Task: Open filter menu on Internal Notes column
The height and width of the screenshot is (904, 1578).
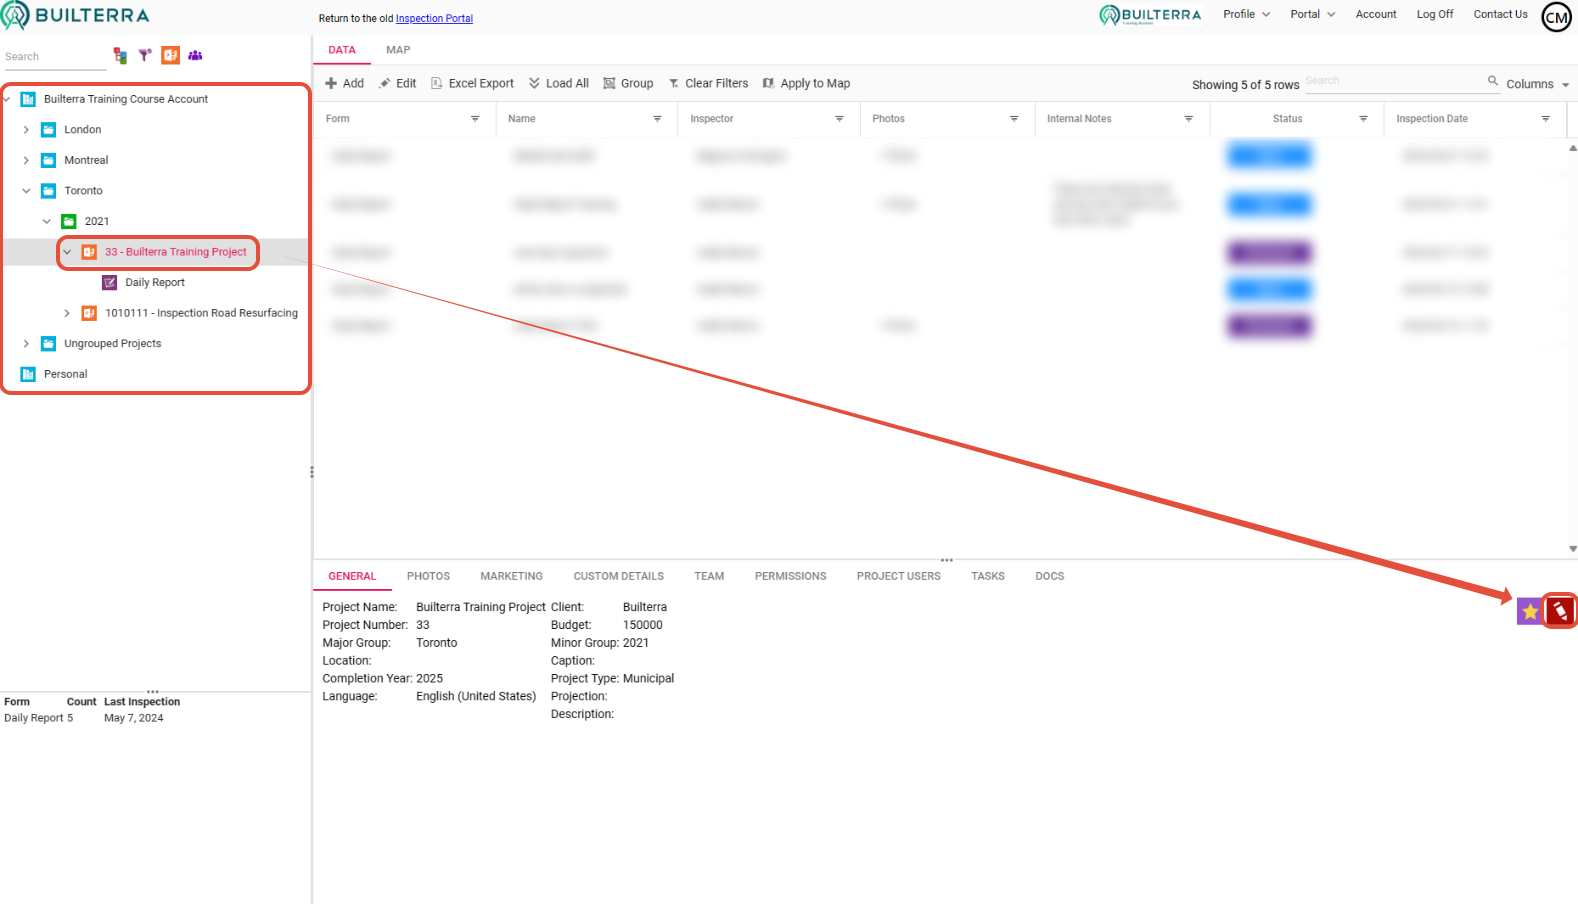Action: [x=1189, y=119]
